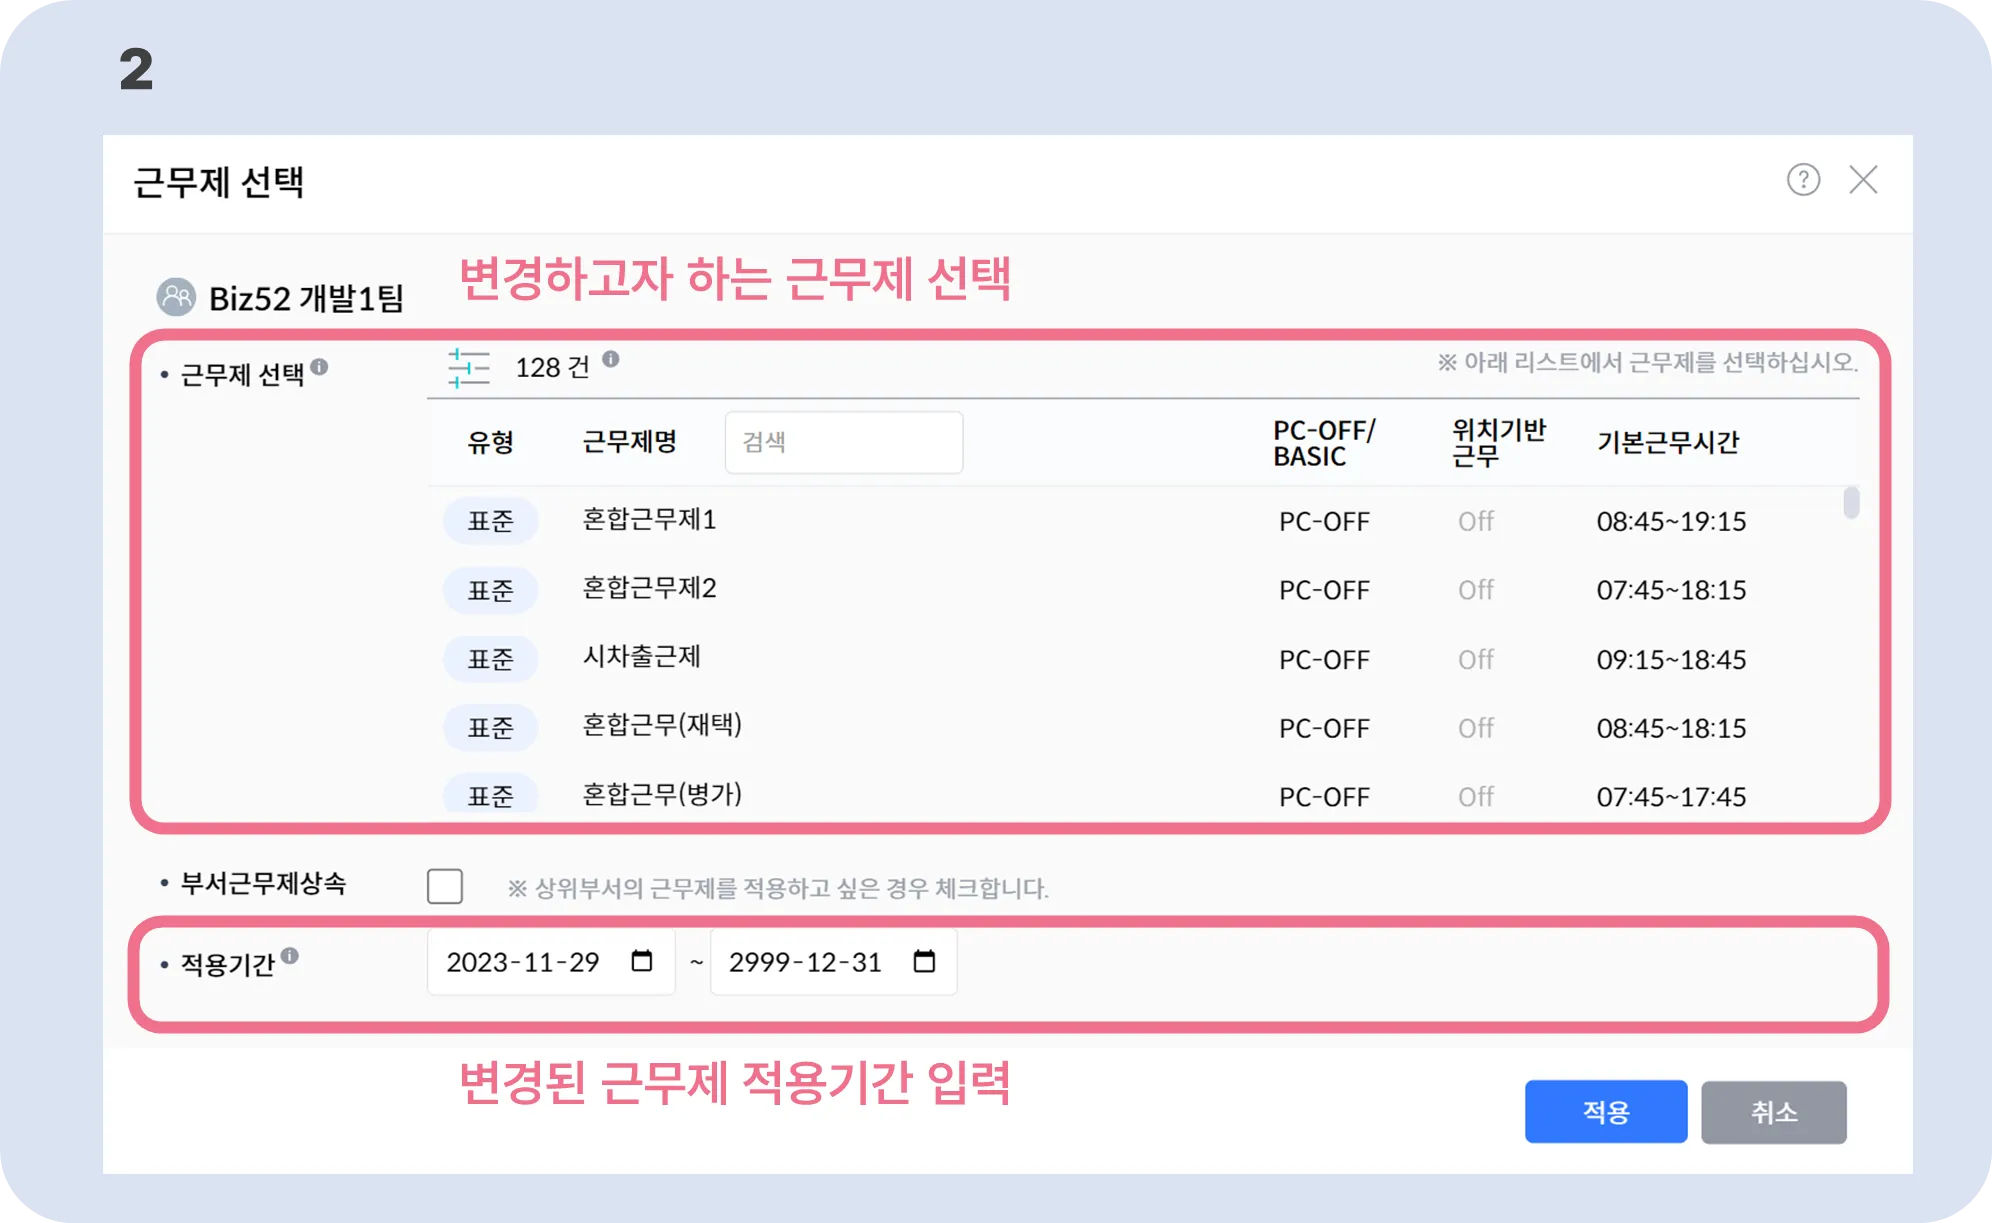This screenshot has width=1992, height=1223.
Task: Select the 혼합근무제2 work schedule row
Action: (649, 588)
